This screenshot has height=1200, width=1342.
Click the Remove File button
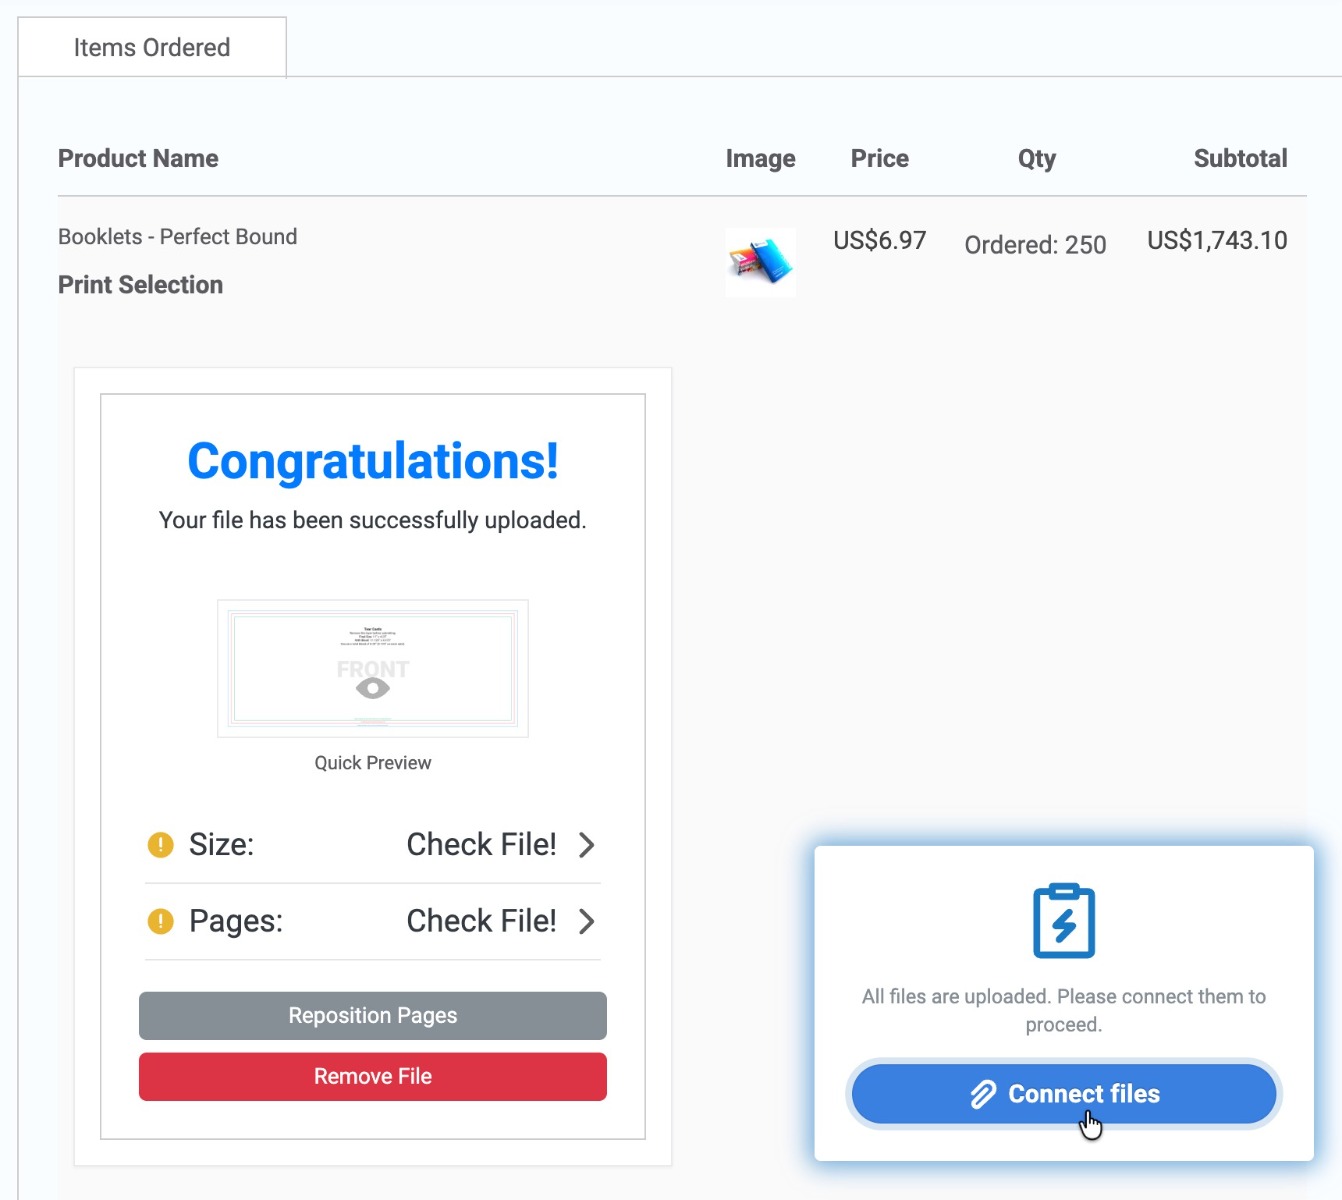click(372, 1076)
